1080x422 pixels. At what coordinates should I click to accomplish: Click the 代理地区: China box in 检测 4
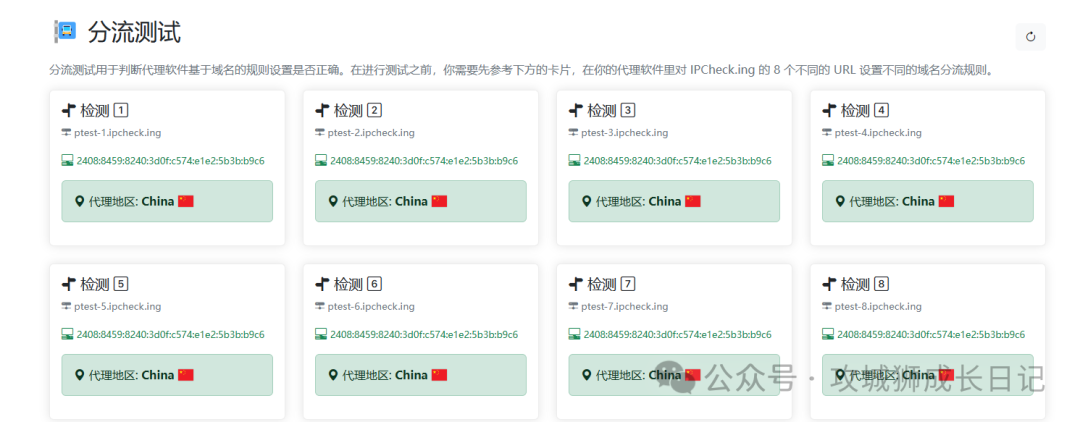tap(928, 201)
